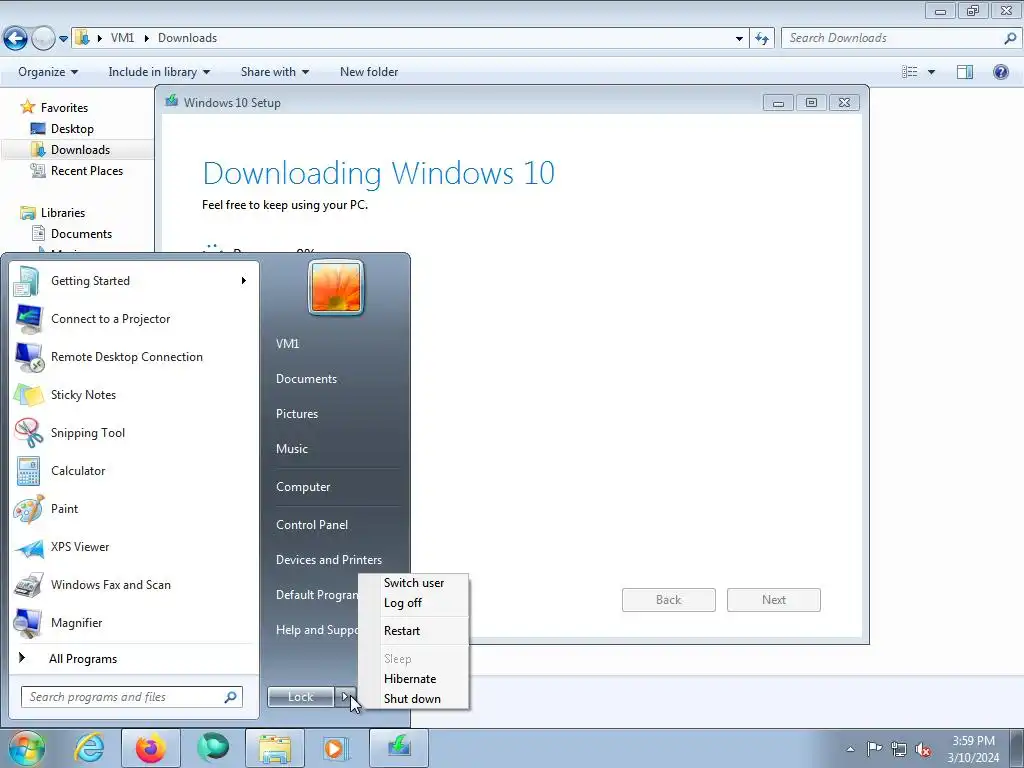Image resolution: width=1024 pixels, height=768 pixels.
Task: Launch Sticky Notes
Action: tap(133, 394)
